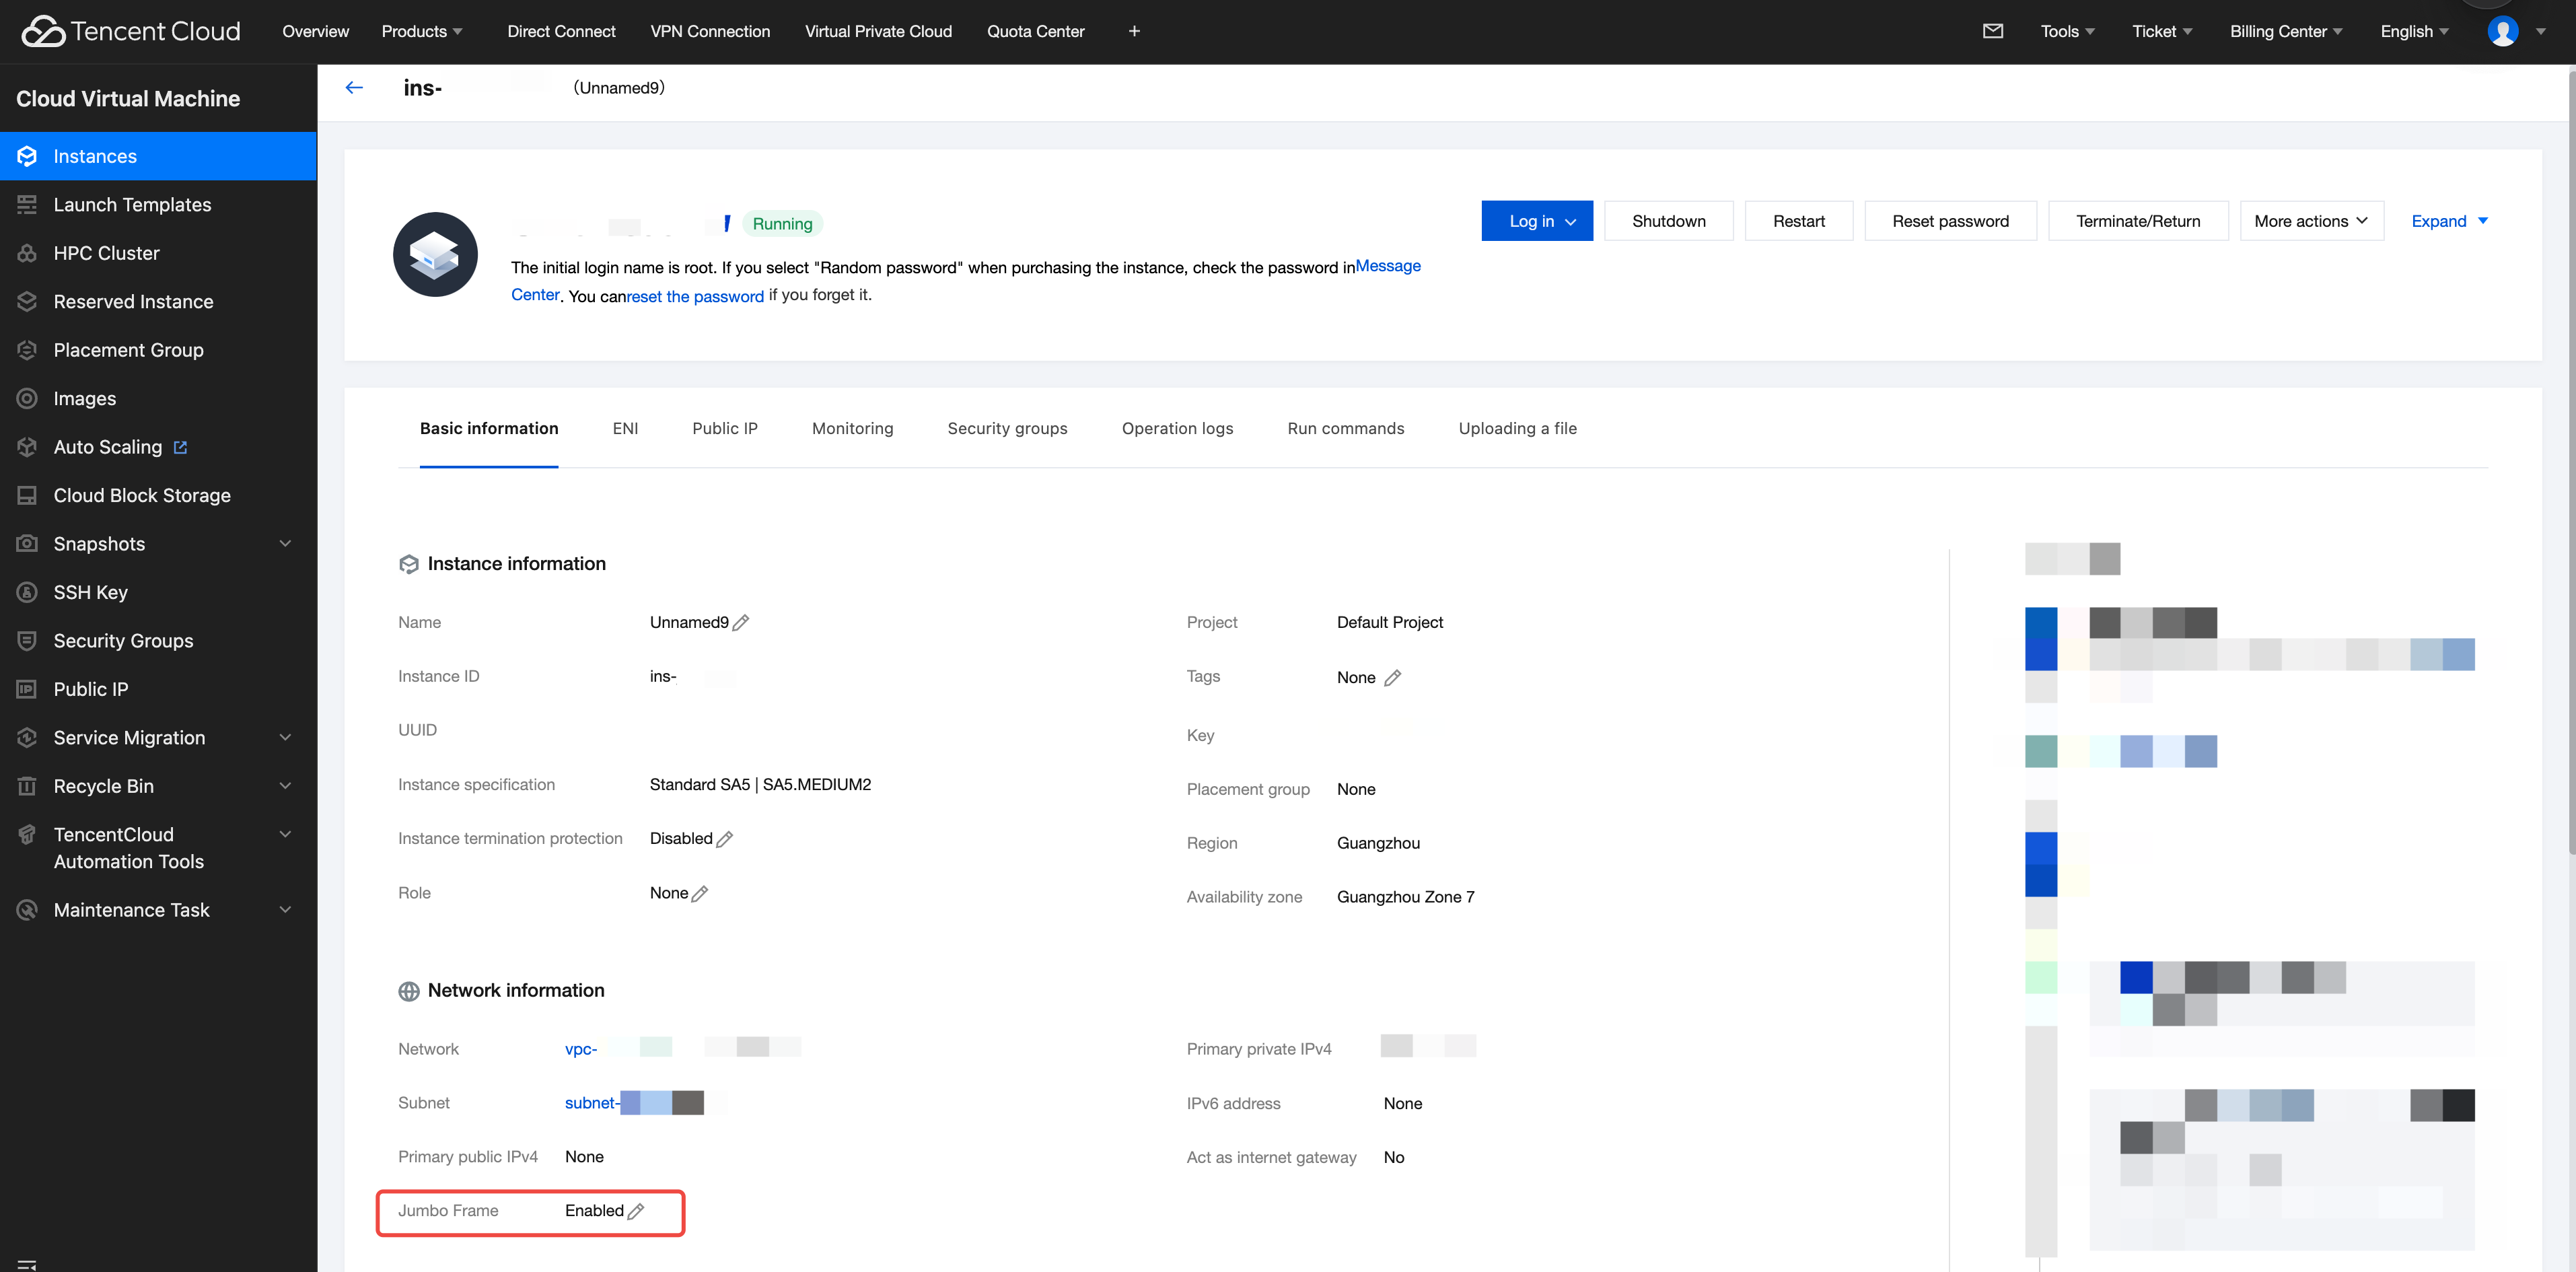Click the pencil icon next to Unnamed9
Image resolution: width=2576 pixels, height=1272 pixels.
[741, 622]
